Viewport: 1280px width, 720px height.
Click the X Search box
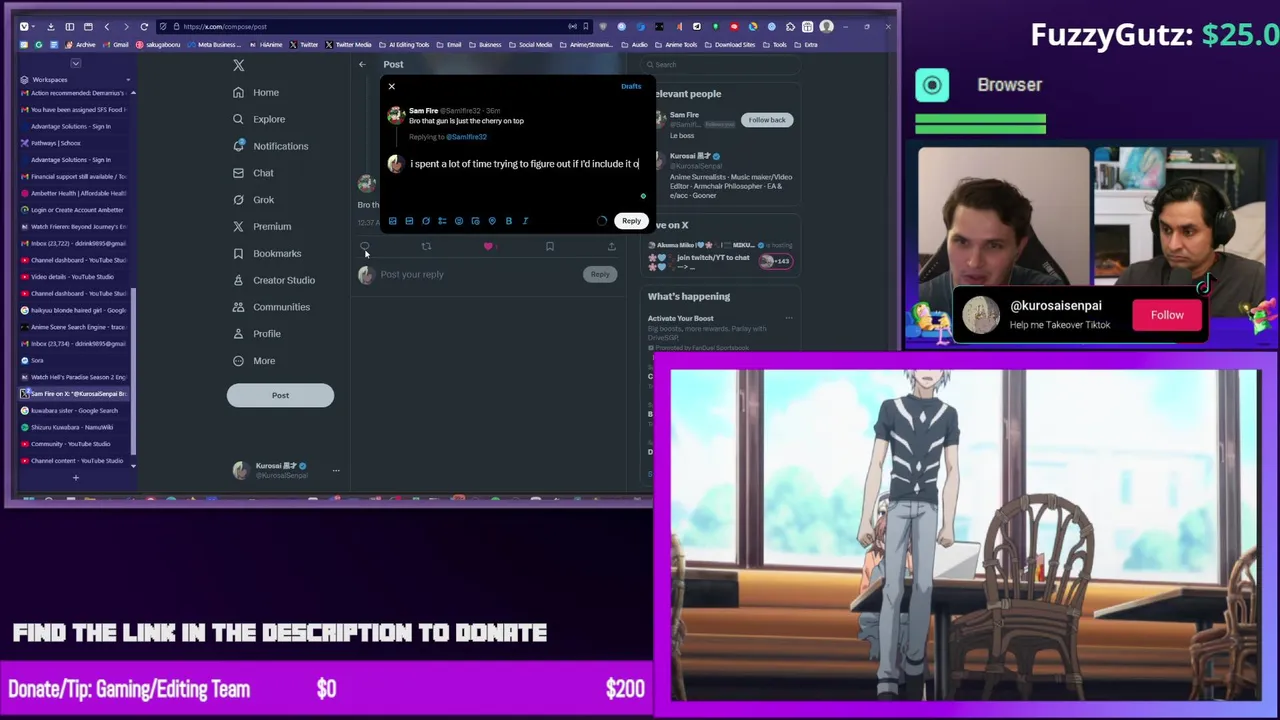[720, 65]
